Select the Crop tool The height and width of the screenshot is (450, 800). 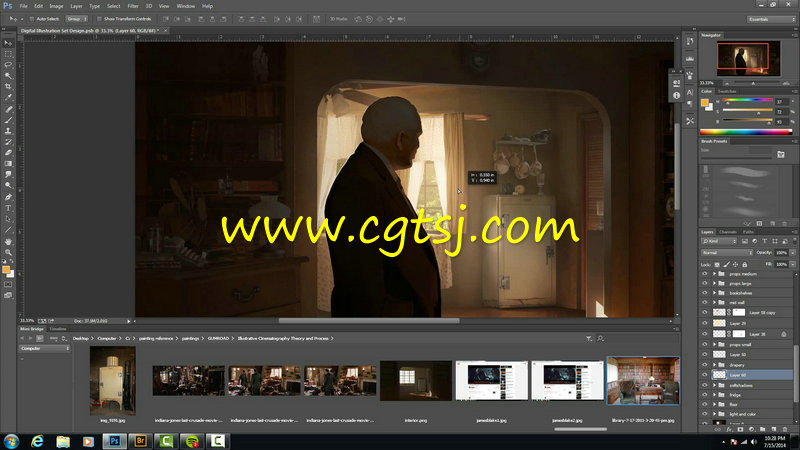click(x=8, y=86)
